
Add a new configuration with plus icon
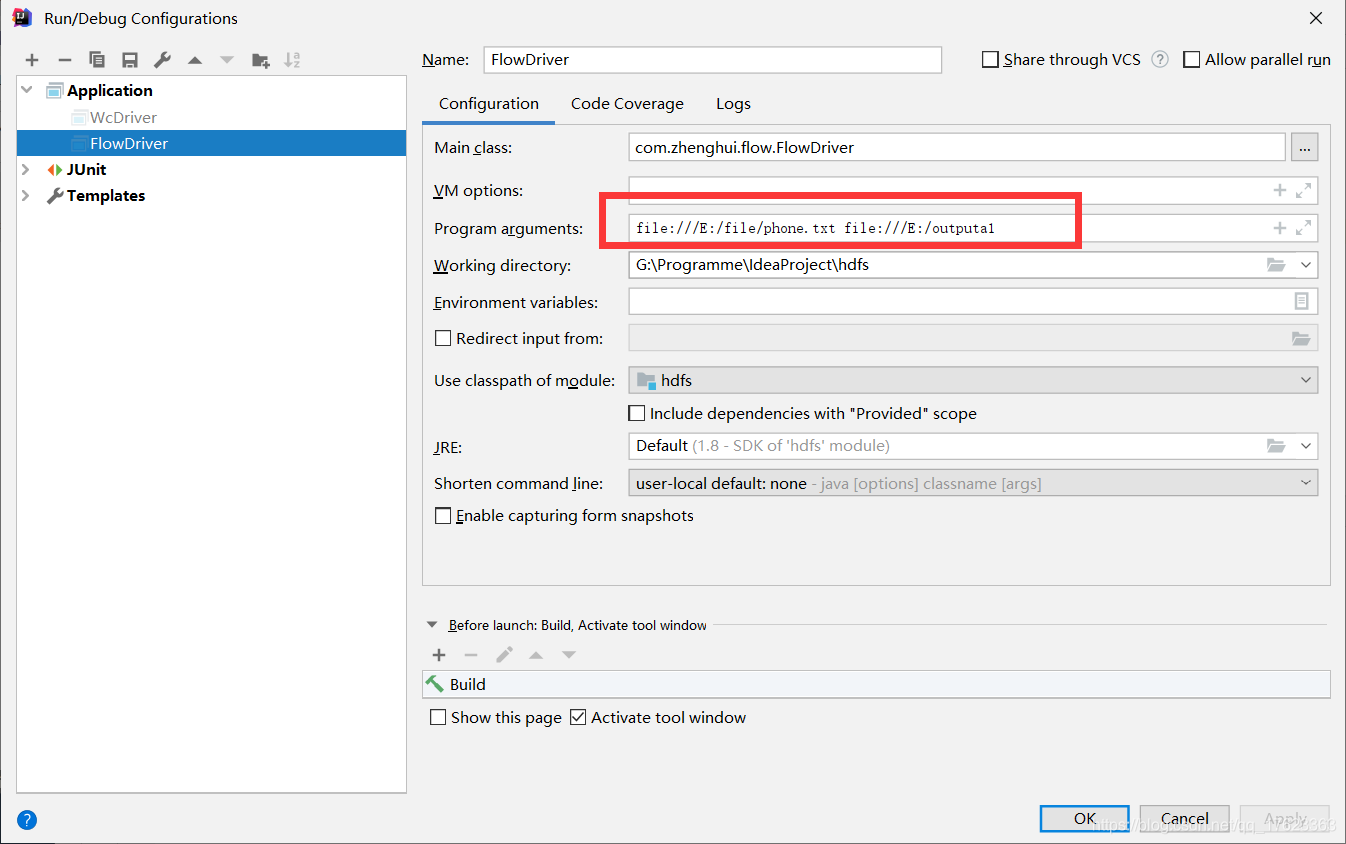32,60
